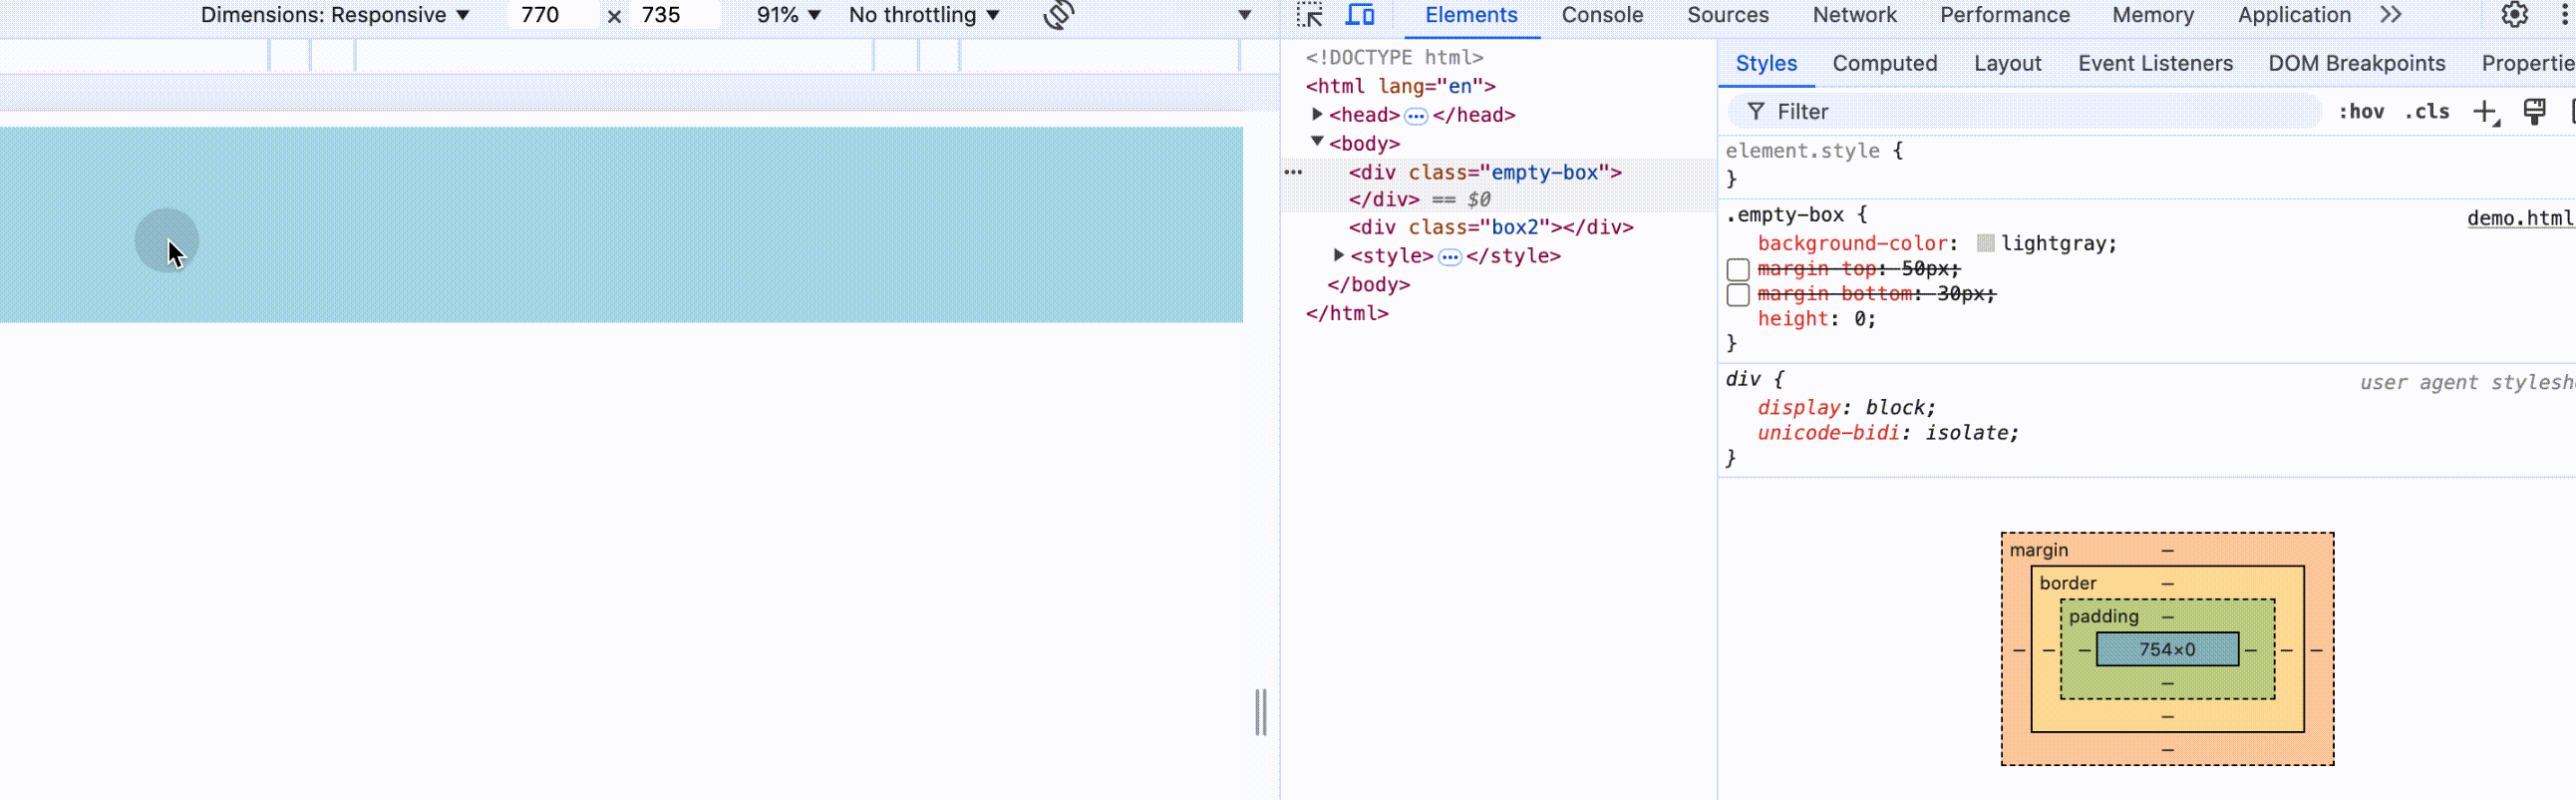Show more DevTools tabs chevron
This screenshot has height=800, width=2576.
click(2391, 15)
